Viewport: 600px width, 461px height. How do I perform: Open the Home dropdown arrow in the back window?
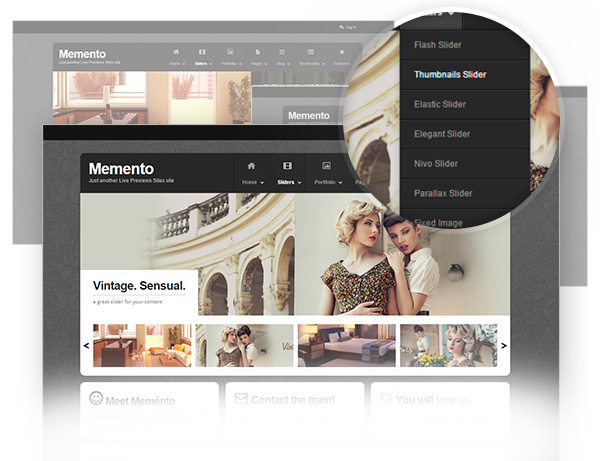184,64
